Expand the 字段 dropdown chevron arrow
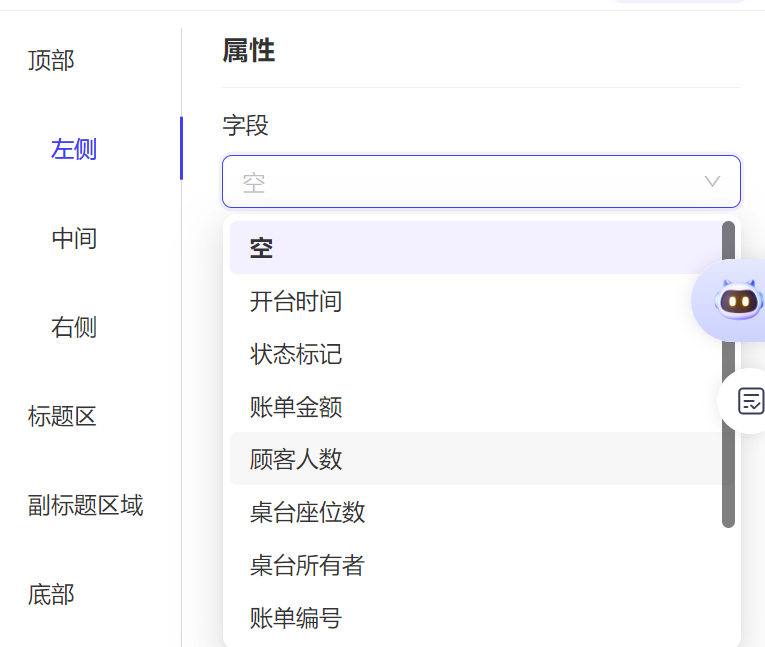Viewport: 765px width, 647px height. click(x=712, y=182)
